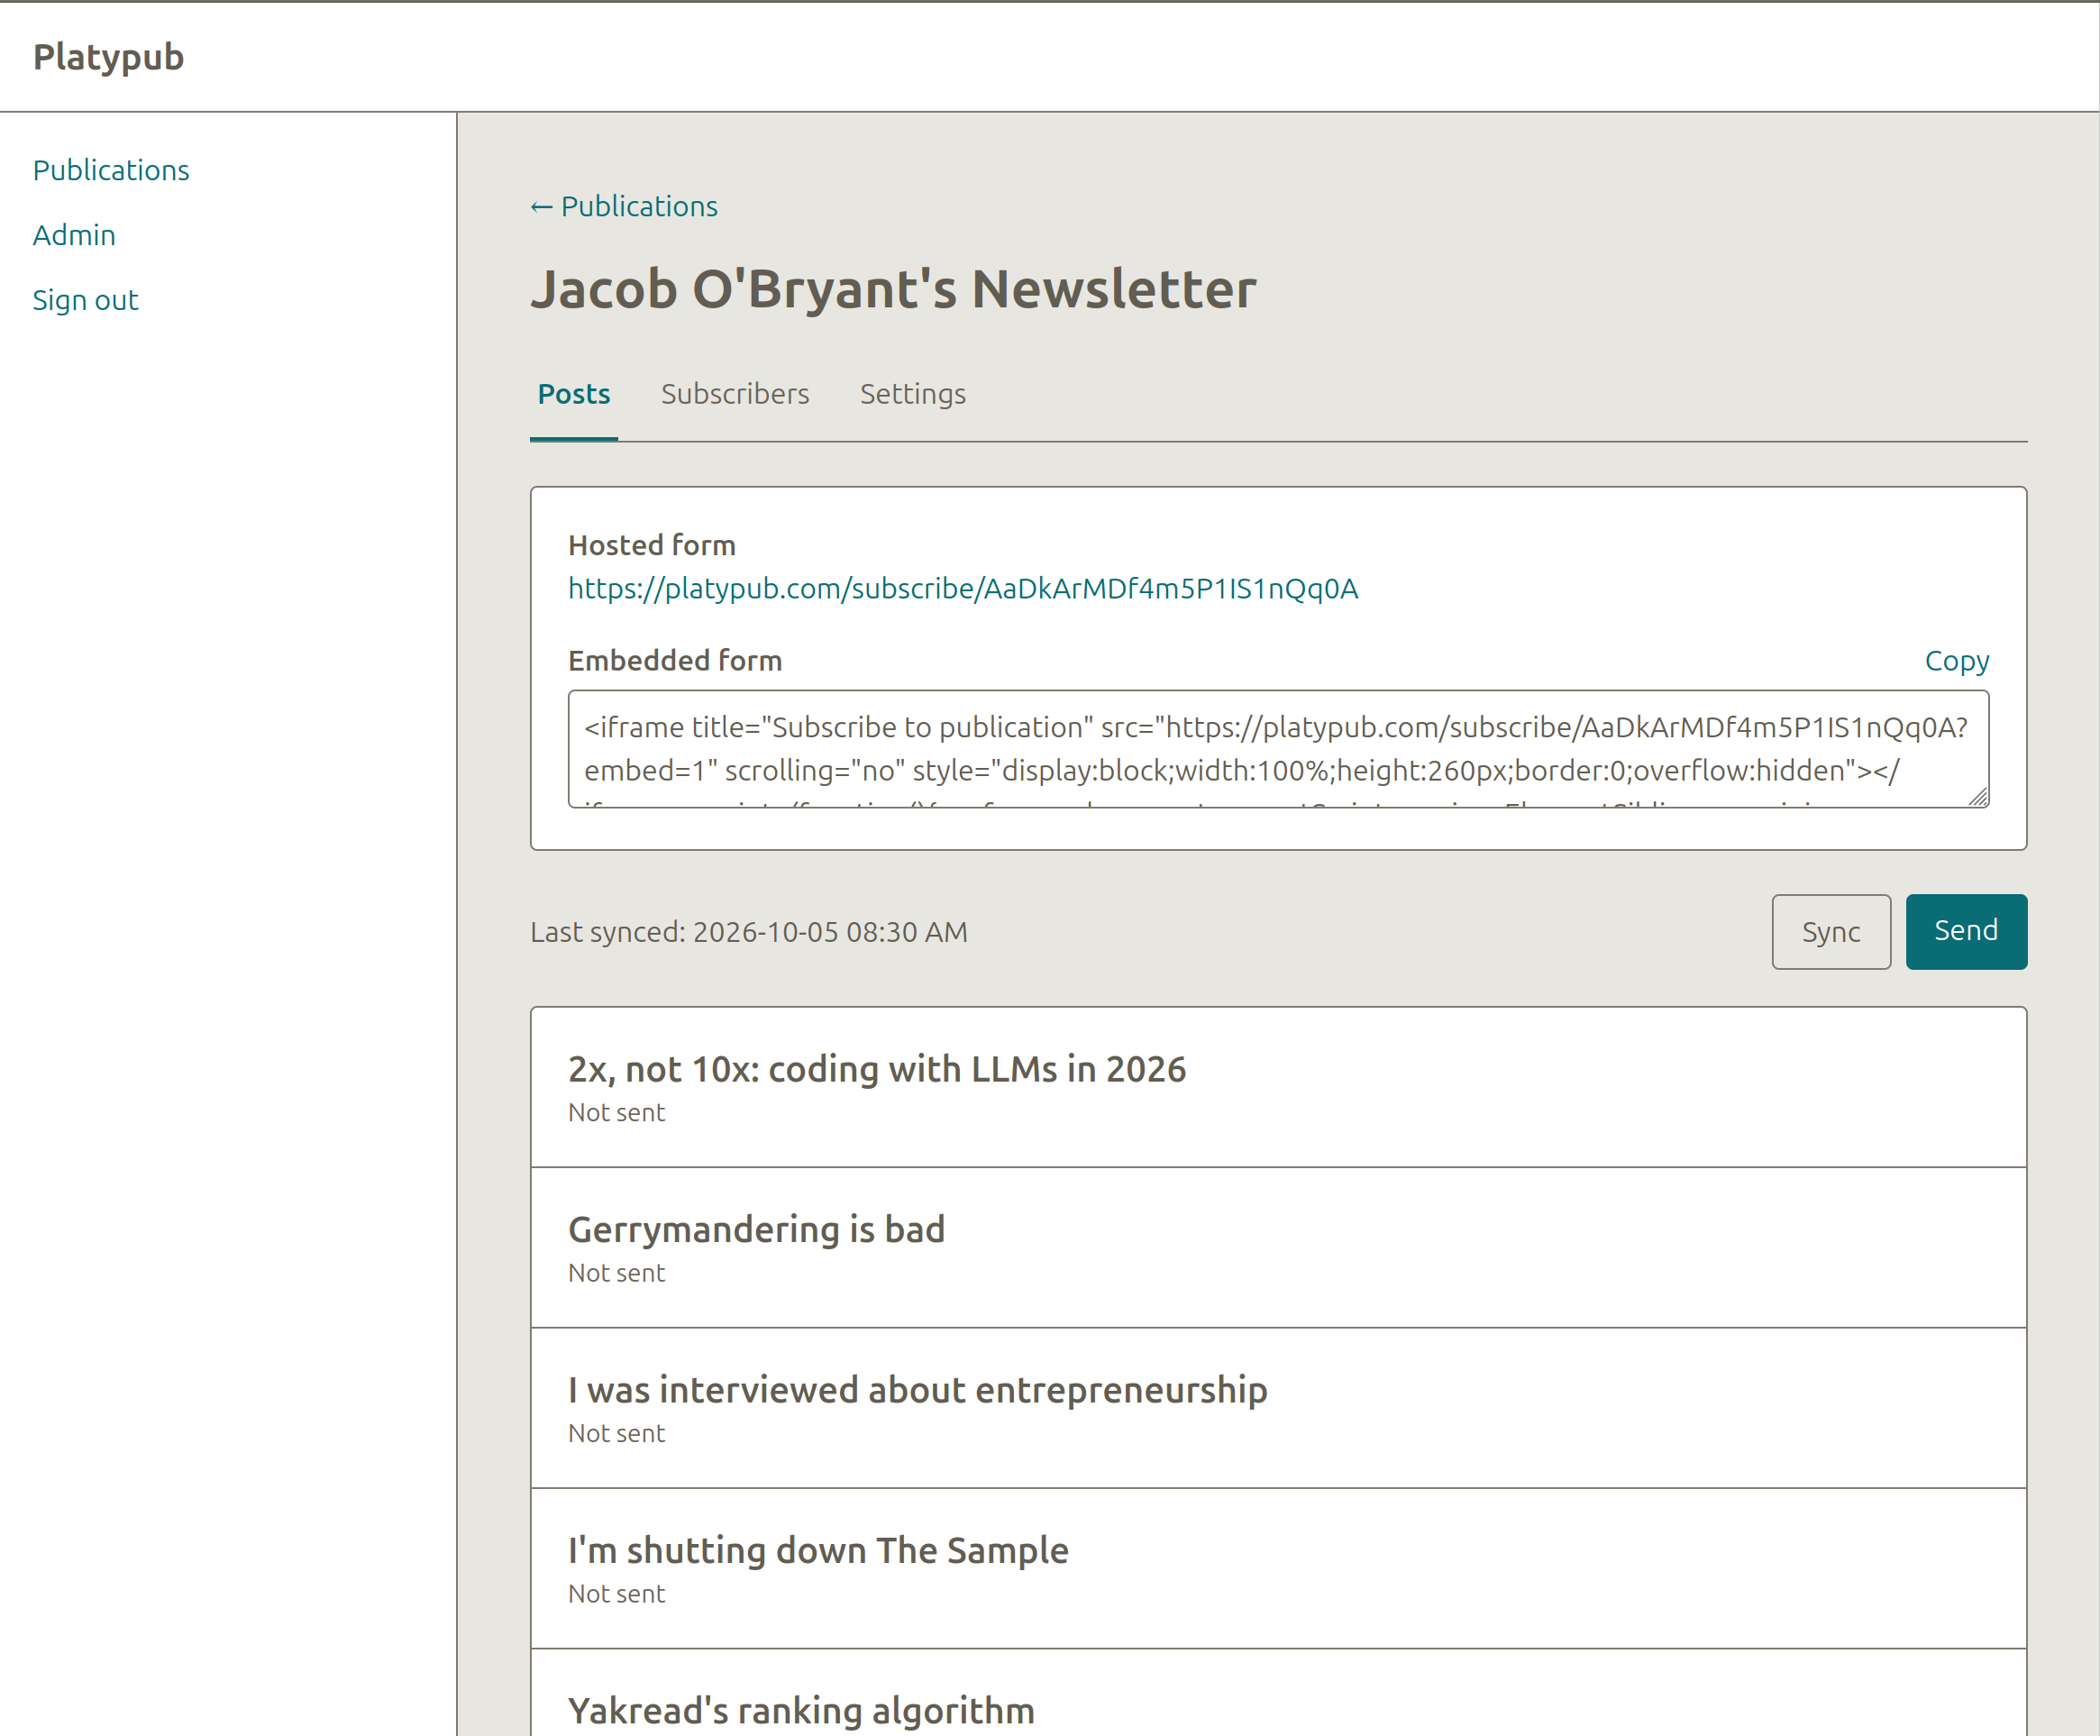
Task: Click inside the embedded form iframe textarea
Action: point(1278,749)
